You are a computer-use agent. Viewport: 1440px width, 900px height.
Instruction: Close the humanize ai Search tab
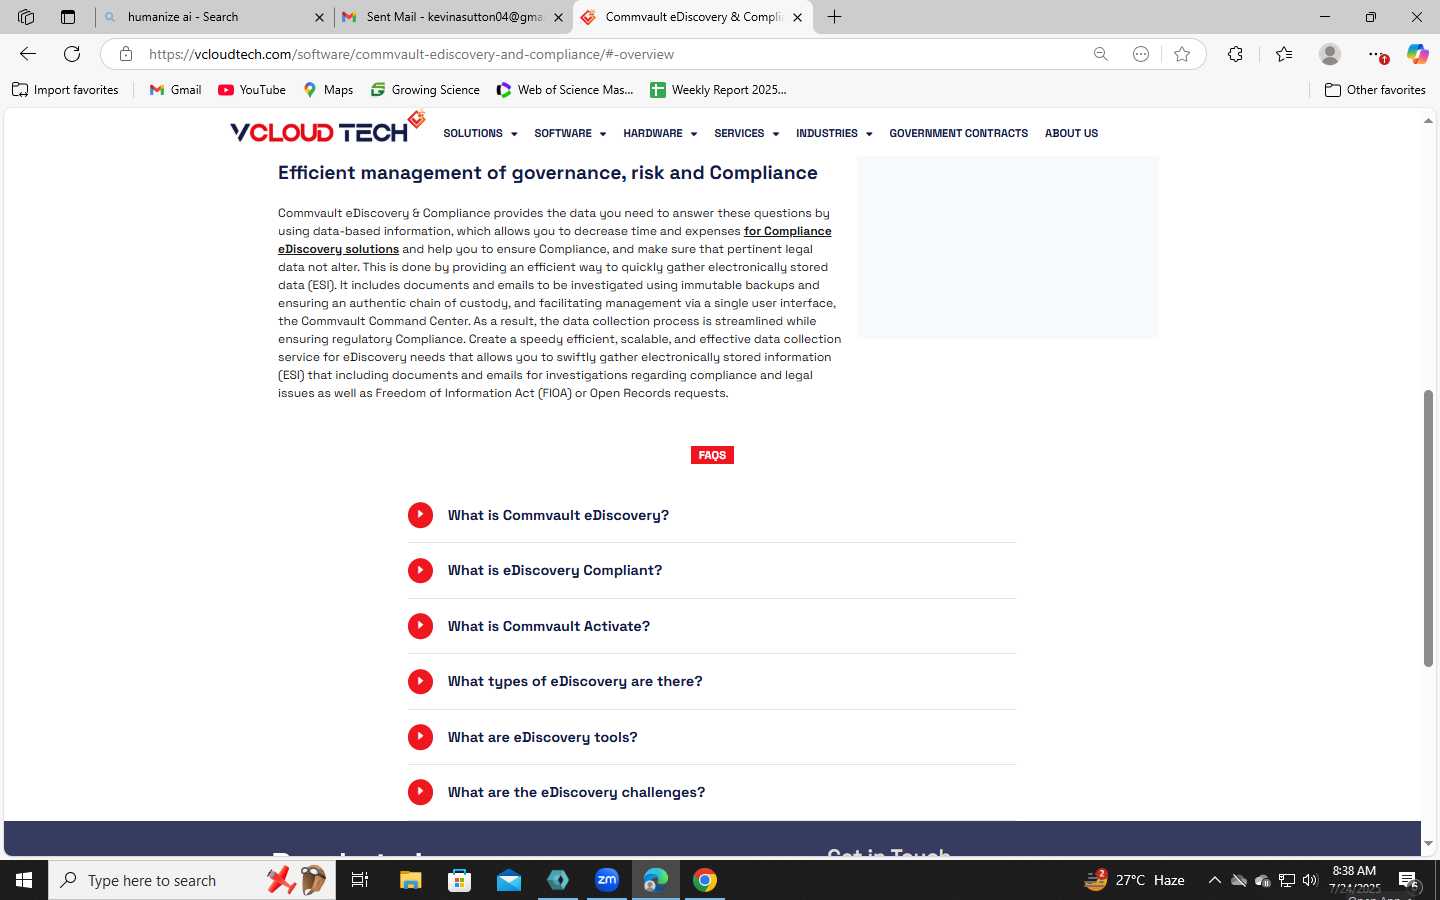click(319, 17)
